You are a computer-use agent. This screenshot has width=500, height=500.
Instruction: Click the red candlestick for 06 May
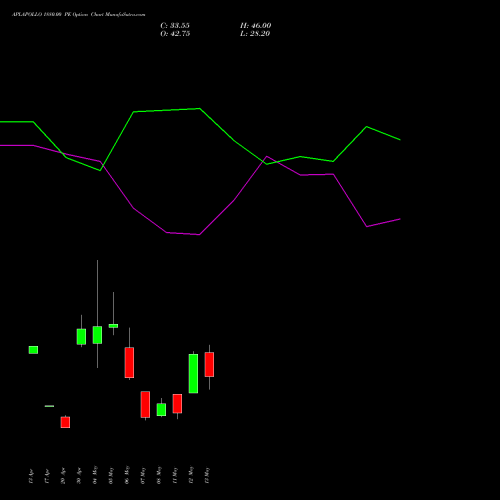pyautogui.click(x=129, y=363)
